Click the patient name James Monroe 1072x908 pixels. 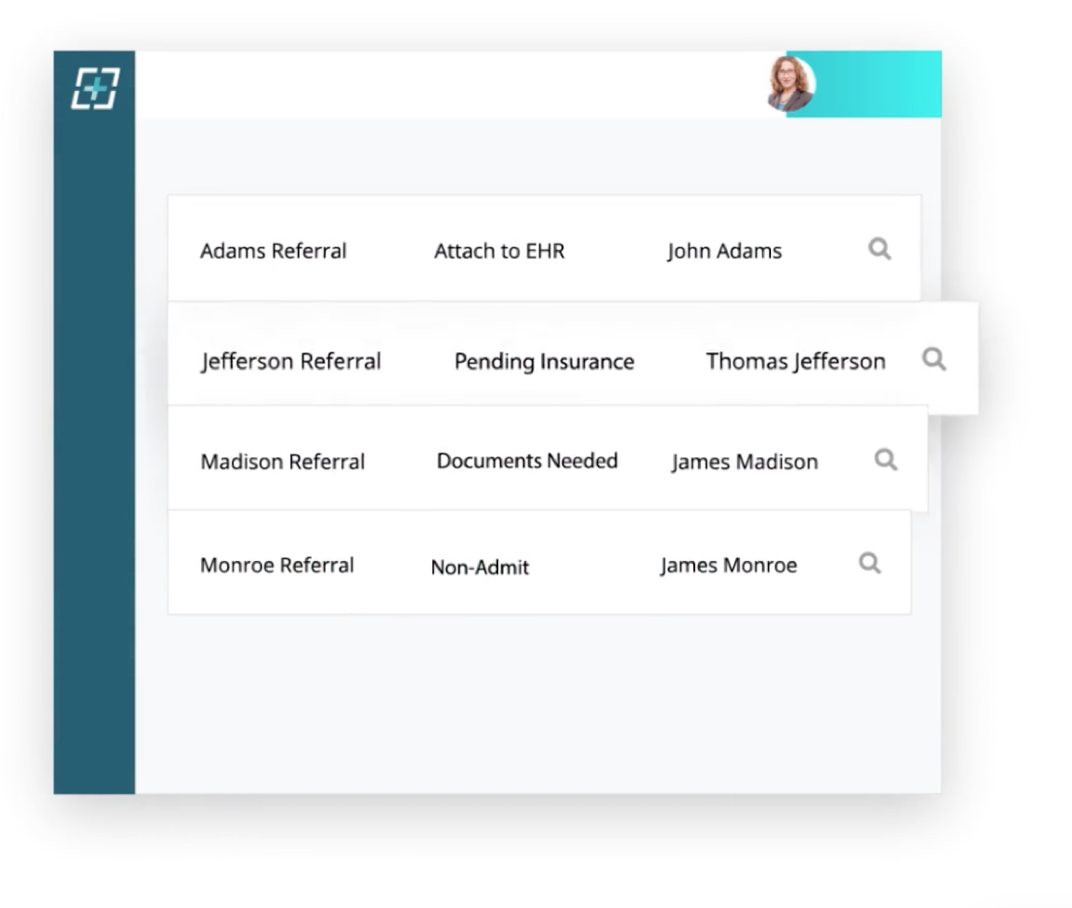point(728,565)
